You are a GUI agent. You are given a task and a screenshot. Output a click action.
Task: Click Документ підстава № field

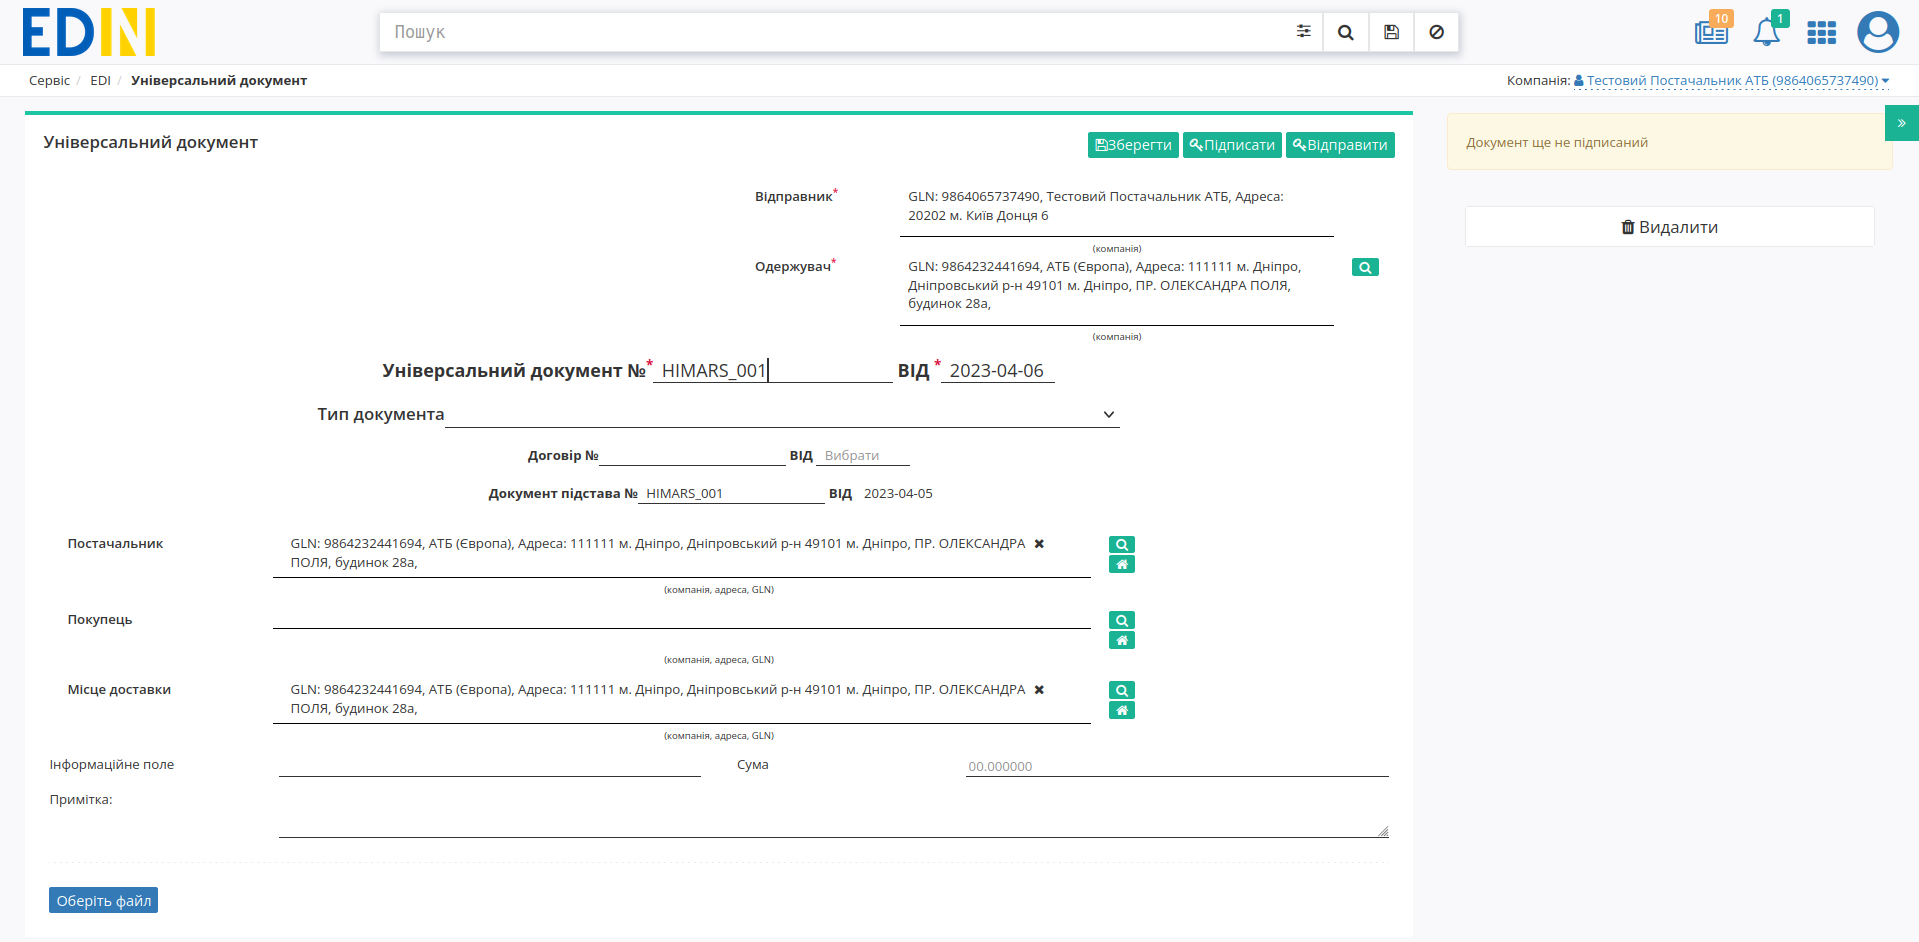(x=731, y=494)
